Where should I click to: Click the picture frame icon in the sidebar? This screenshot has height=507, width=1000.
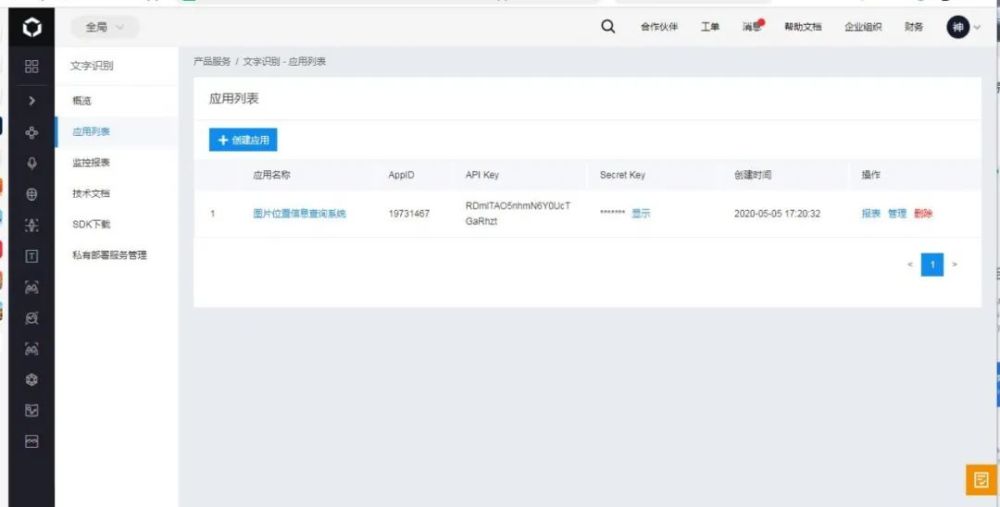coord(32,410)
